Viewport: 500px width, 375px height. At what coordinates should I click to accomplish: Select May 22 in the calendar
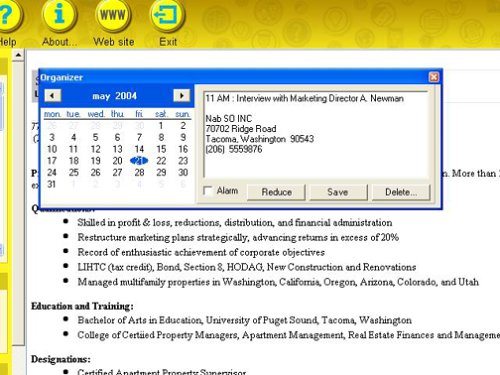[x=161, y=161]
